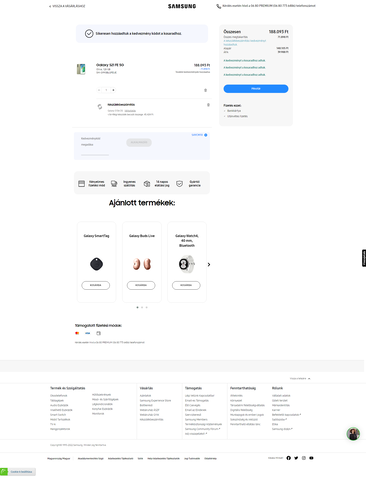This screenshot has width=366, height=480.
Task: Advance the recommended products carousel arrow
Action: click(x=209, y=264)
